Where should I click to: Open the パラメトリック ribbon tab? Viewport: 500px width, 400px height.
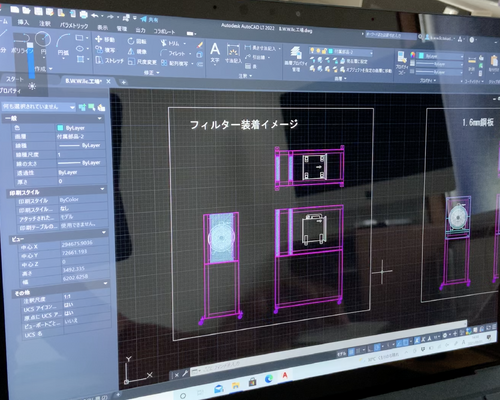click(74, 25)
